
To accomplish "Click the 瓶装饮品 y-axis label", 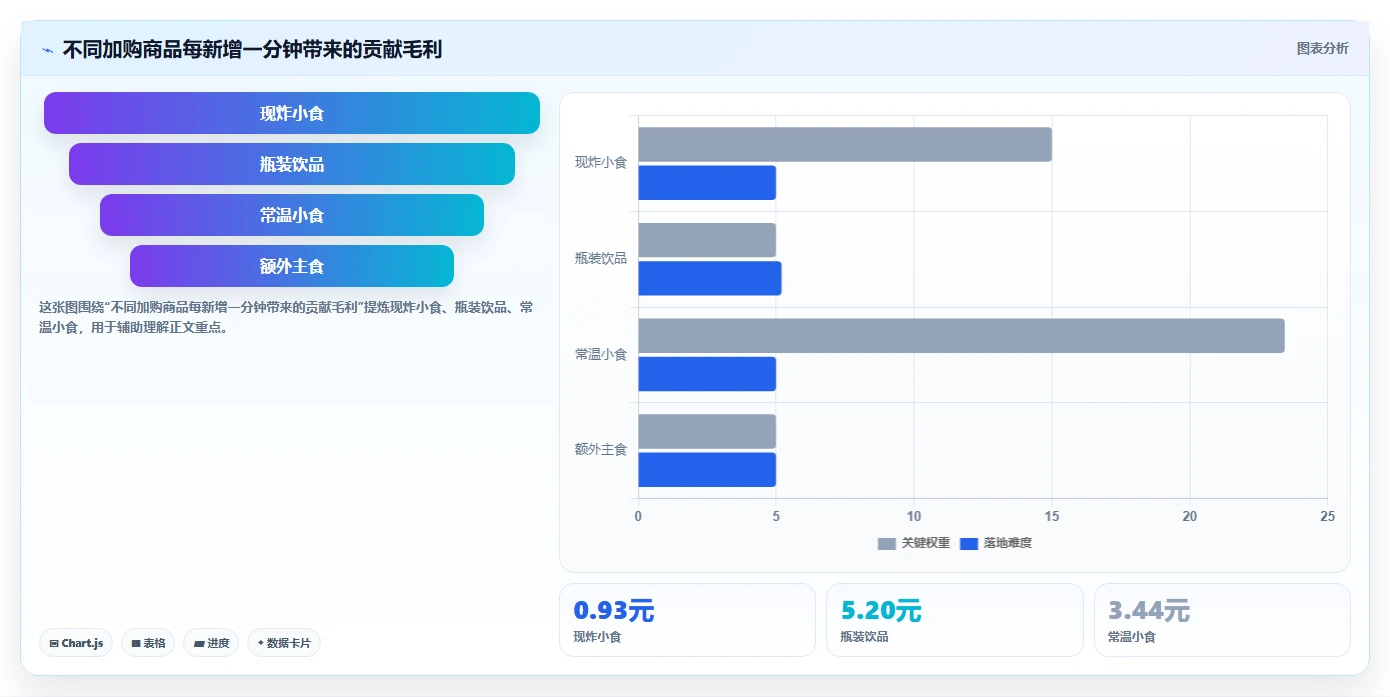I will [601, 258].
